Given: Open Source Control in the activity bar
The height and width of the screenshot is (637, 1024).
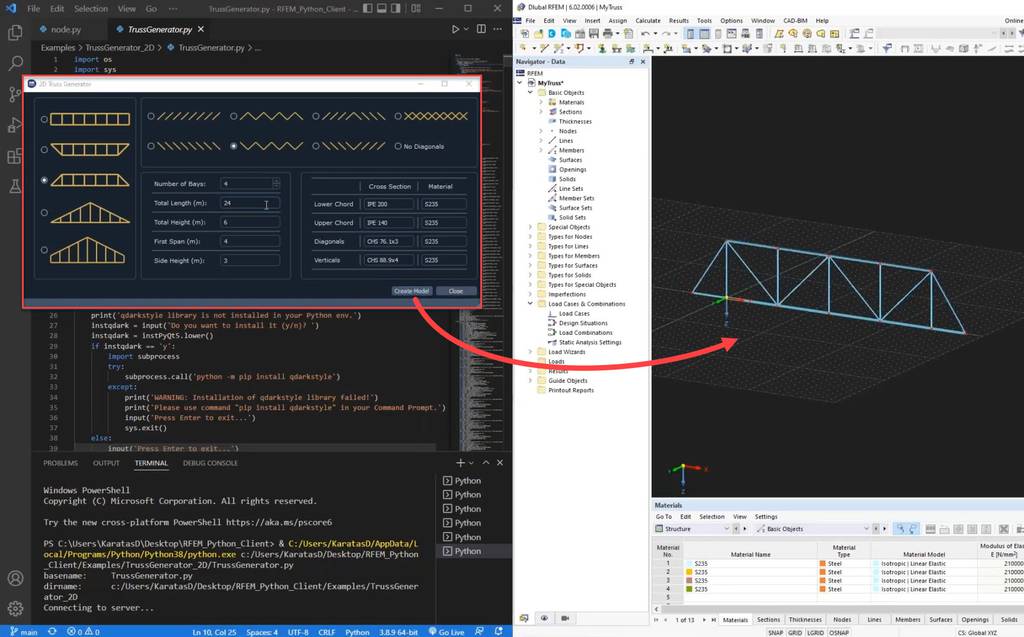Looking at the screenshot, I should [x=15, y=94].
